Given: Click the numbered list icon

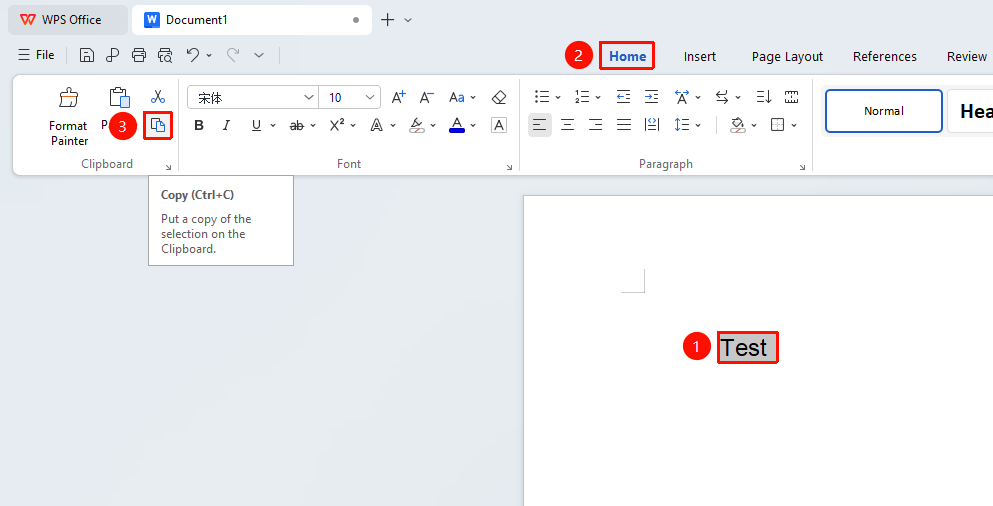Looking at the screenshot, I should point(582,97).
